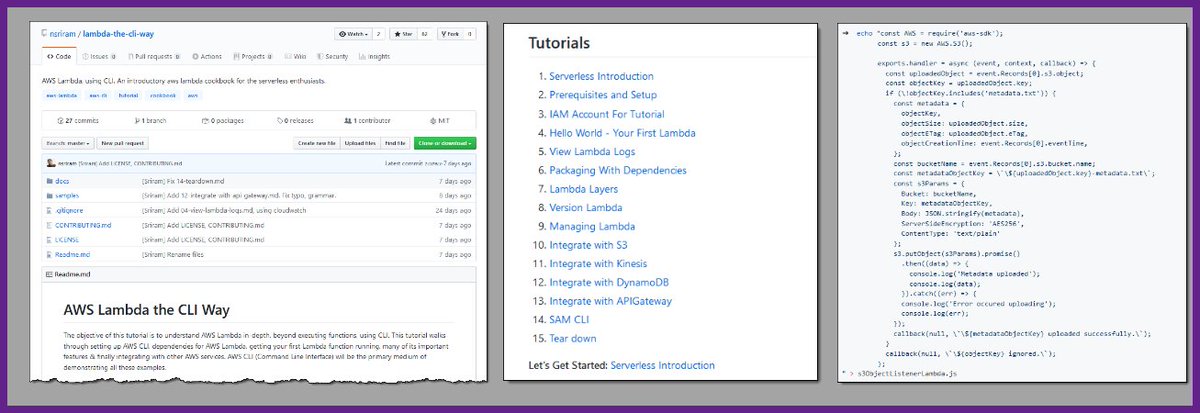View the 1 branch listing
Viewport: 1200px width, 413px height.
[x=150, y=121]
